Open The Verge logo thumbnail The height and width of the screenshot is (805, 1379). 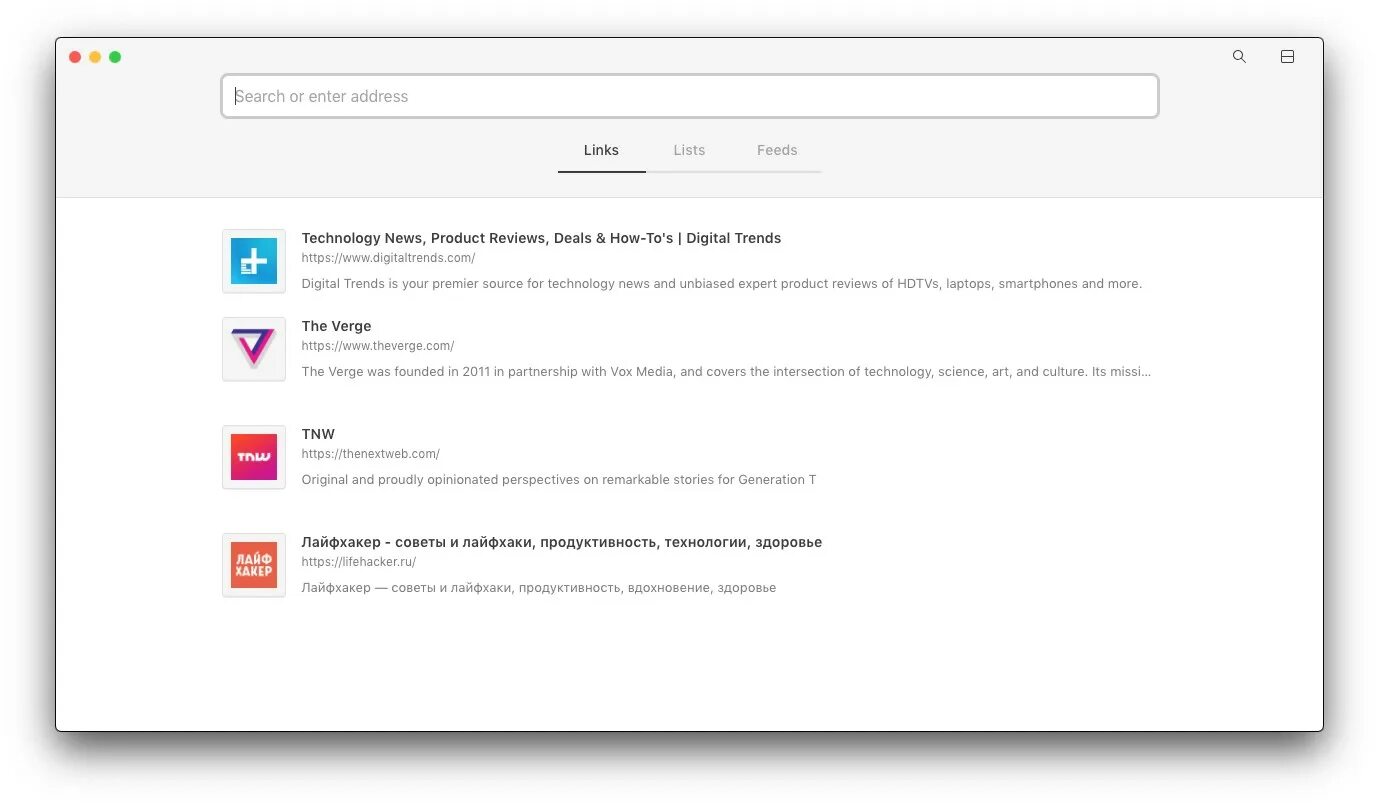tap(254, 349)
